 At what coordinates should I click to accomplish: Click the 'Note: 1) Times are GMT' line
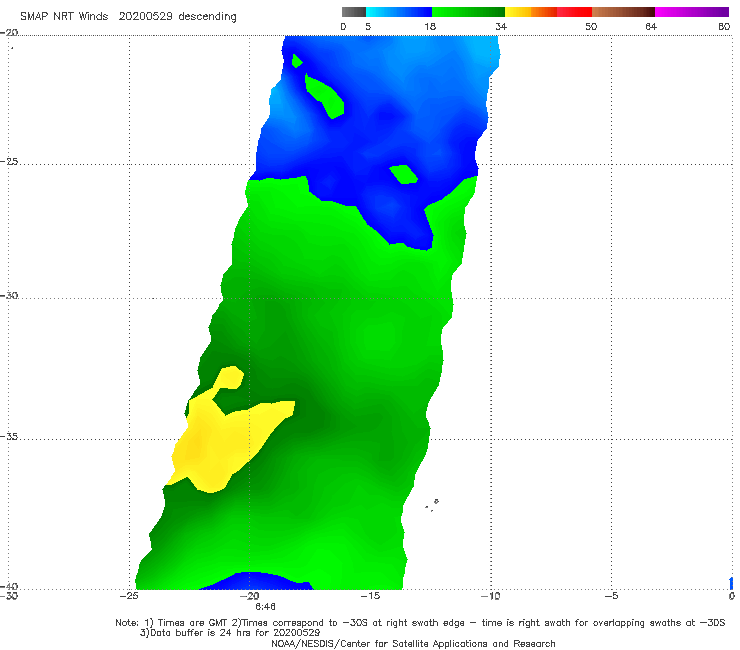coord(420,623)
